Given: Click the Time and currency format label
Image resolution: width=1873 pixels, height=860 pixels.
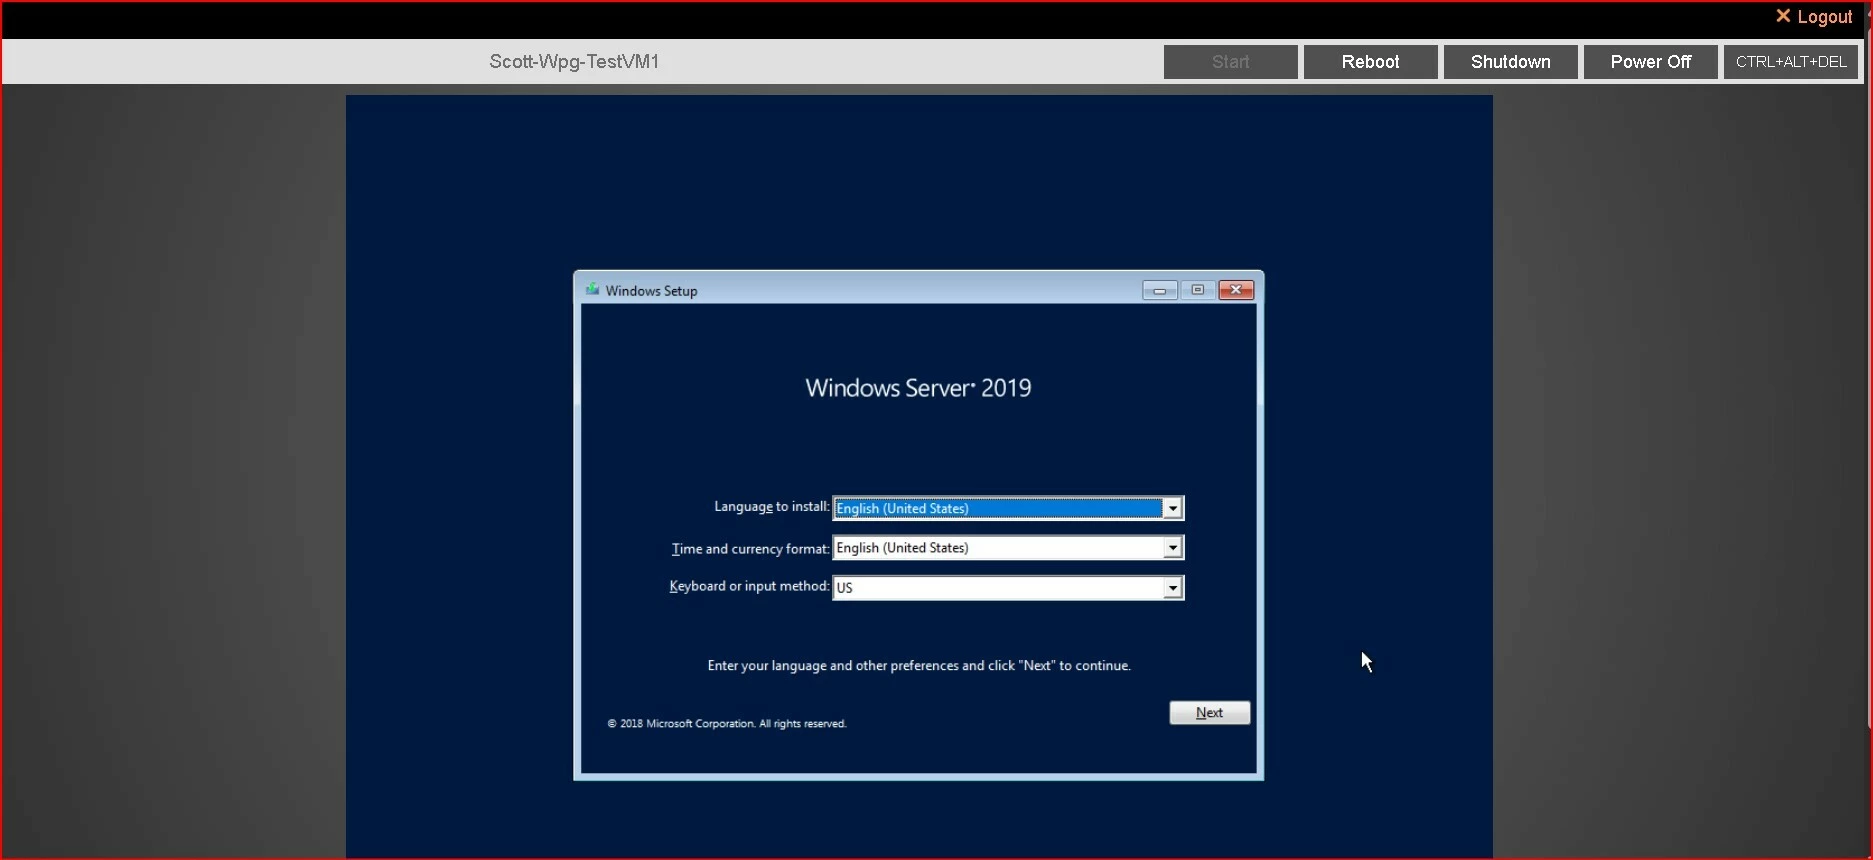Looking at the screenshot, I should pyautogui.click(x=750, y=549).
